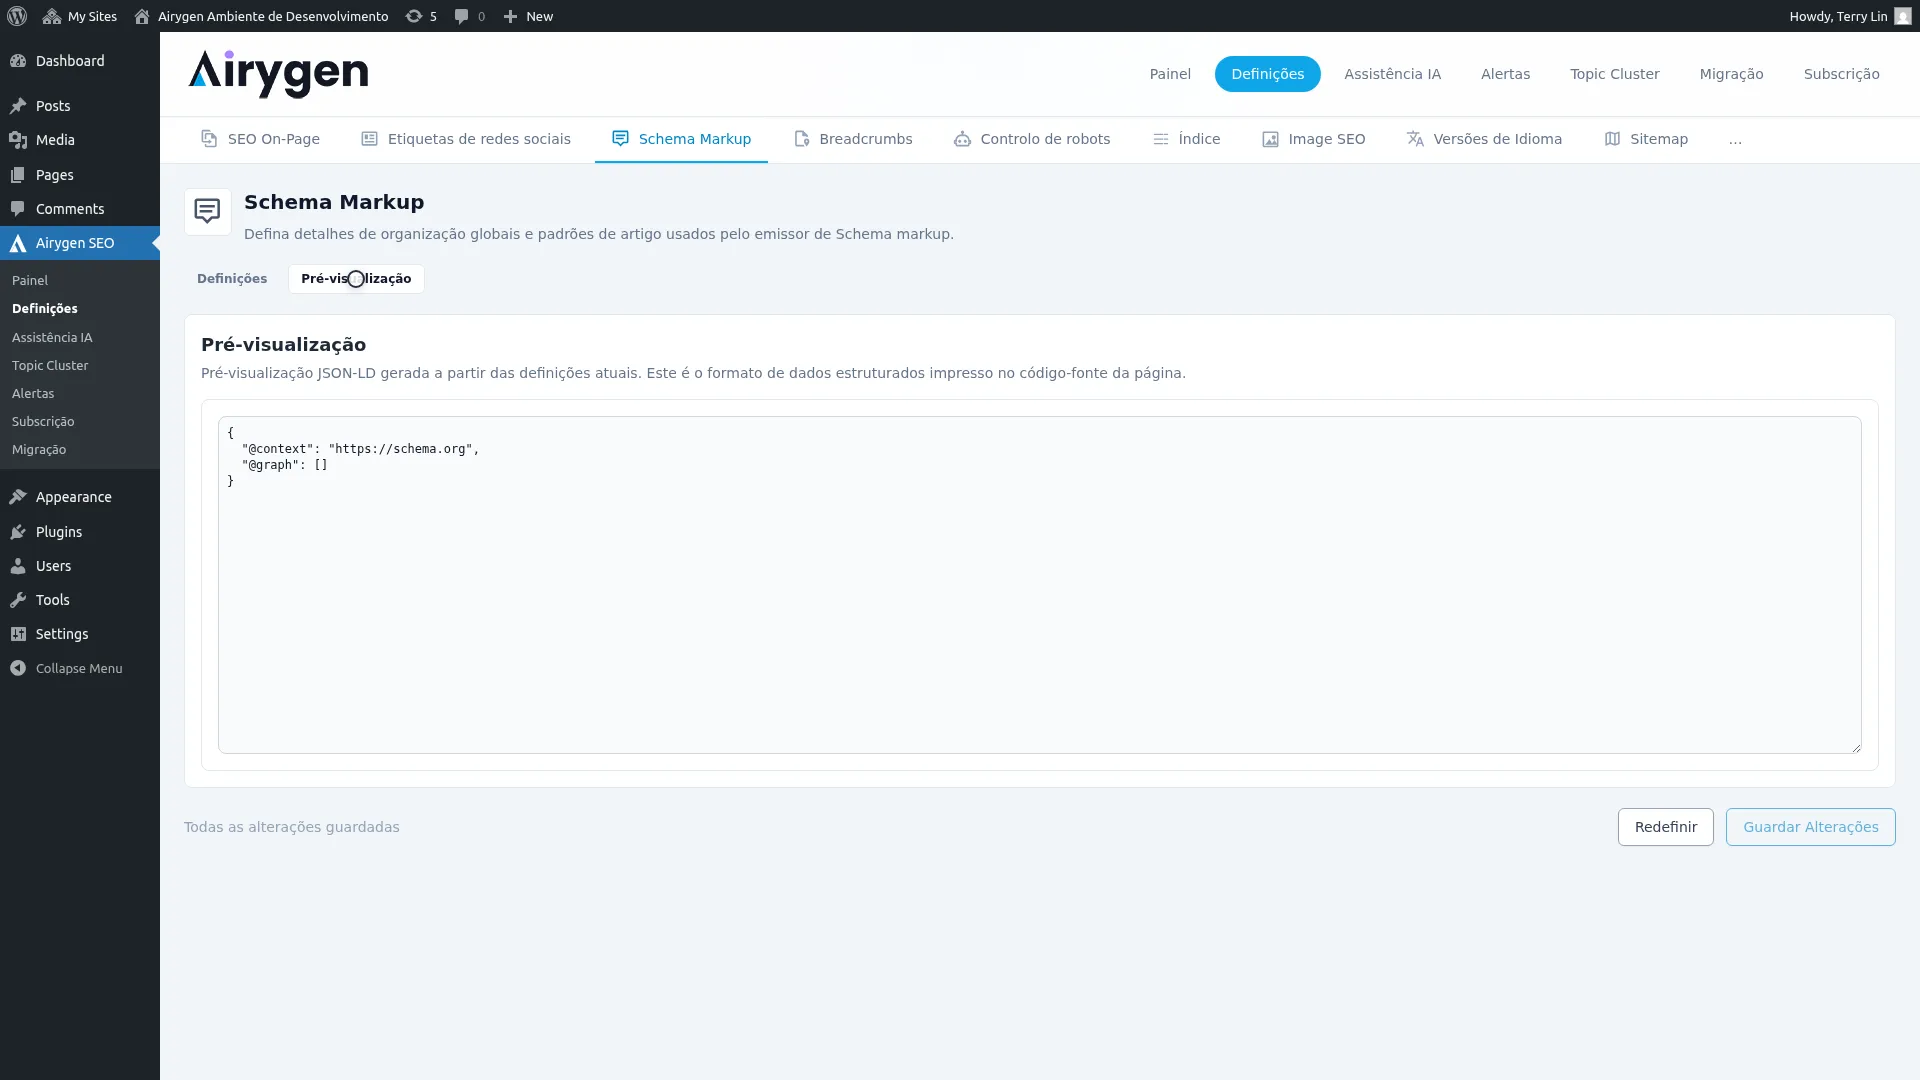
Task: Click the Airygen SEO logo icon in the sidebar
Action: coord(18,243)
